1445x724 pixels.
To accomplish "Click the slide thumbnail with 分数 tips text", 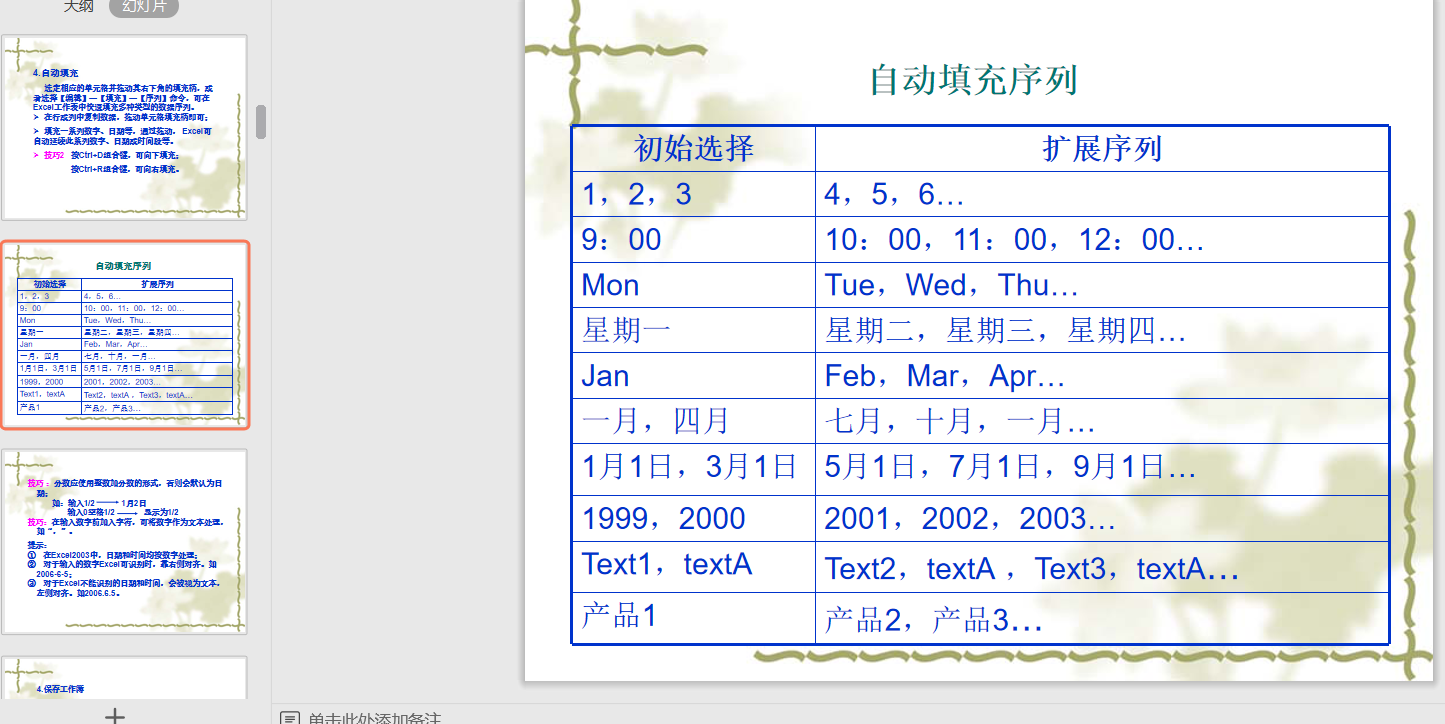I will click(x=124, y=541).
